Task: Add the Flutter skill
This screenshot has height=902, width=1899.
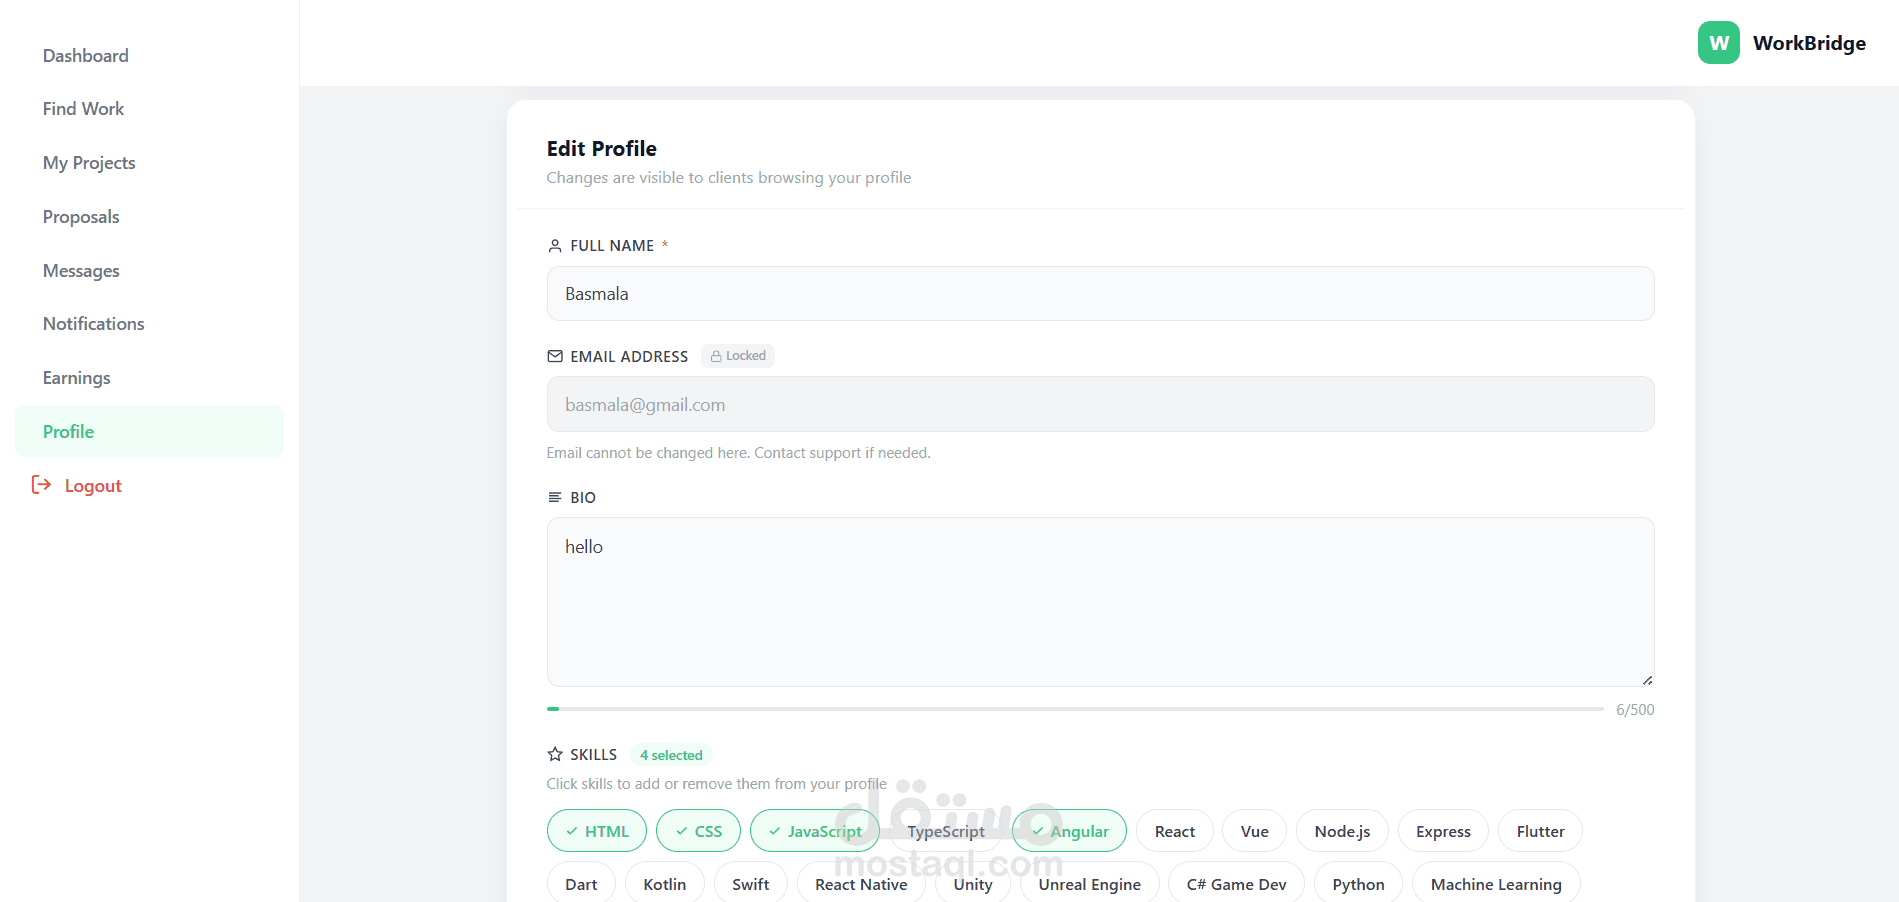Action: [x=1540, y=831]
